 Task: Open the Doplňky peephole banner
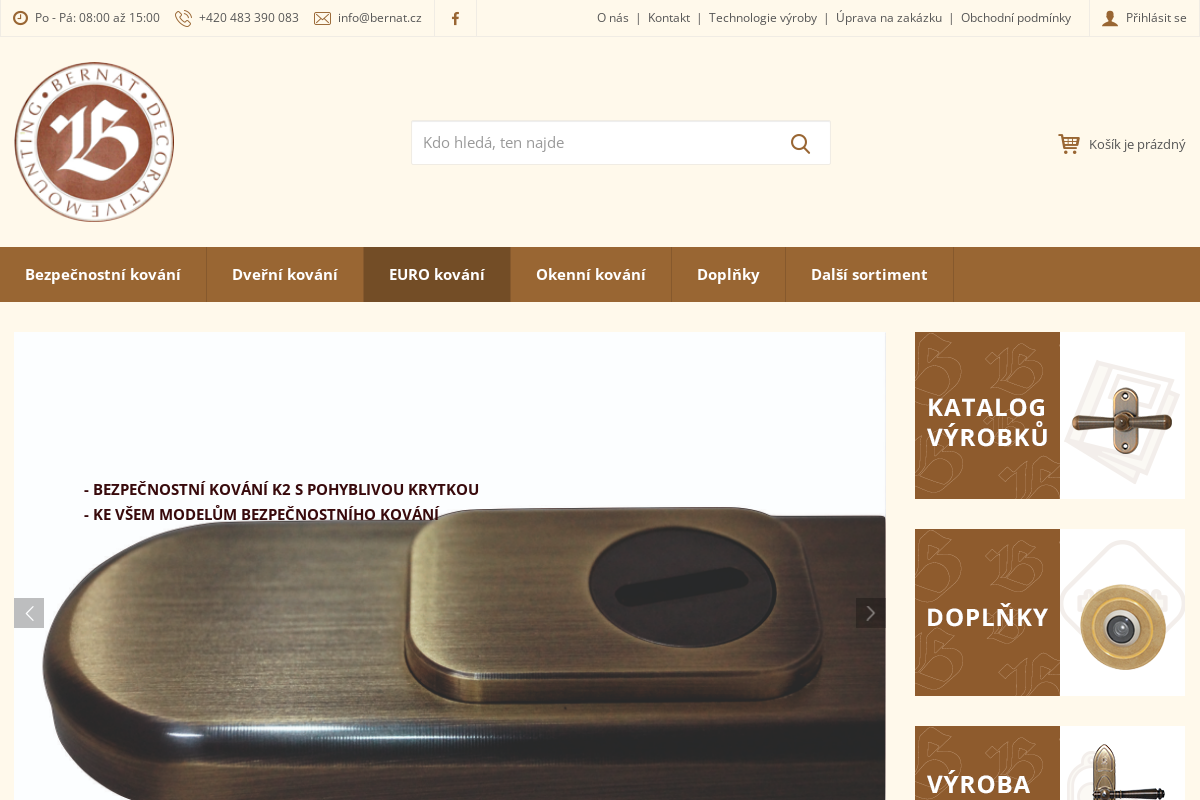point(1050,612)
